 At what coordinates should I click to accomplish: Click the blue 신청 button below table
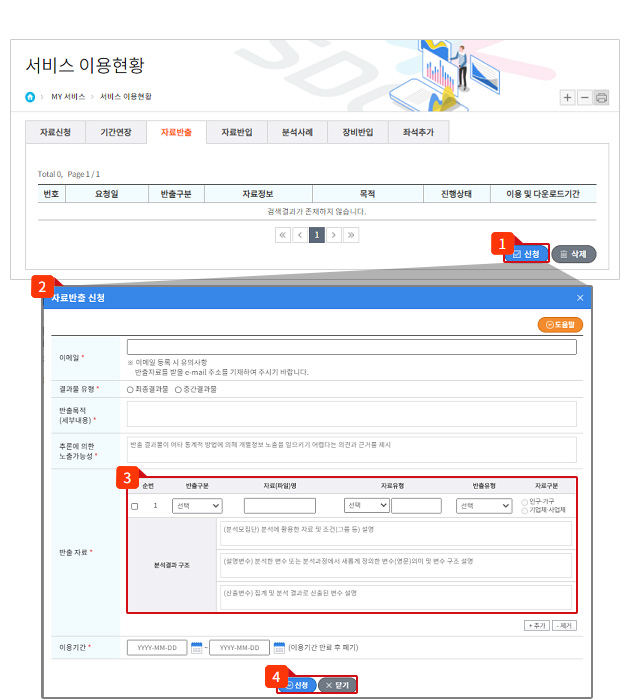click(527, 254)
